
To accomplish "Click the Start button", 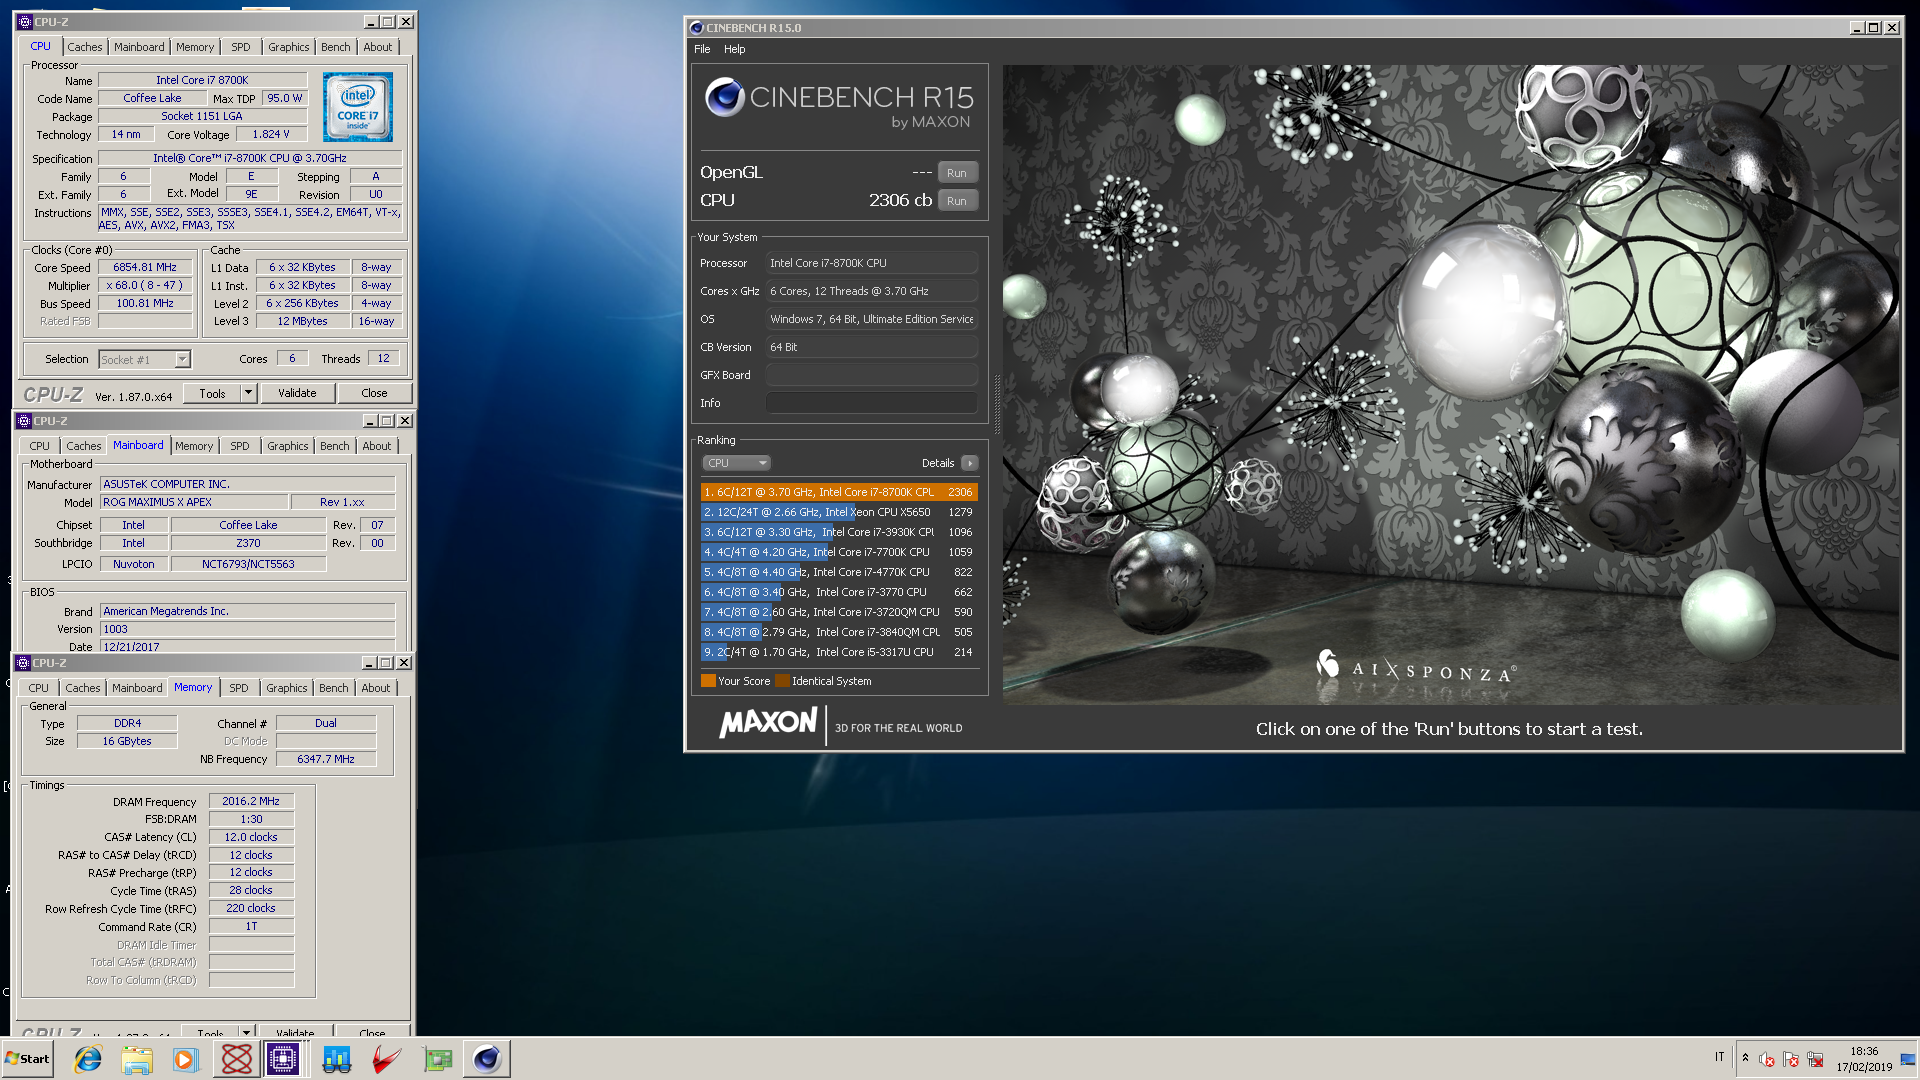I will click(28, 1059).
